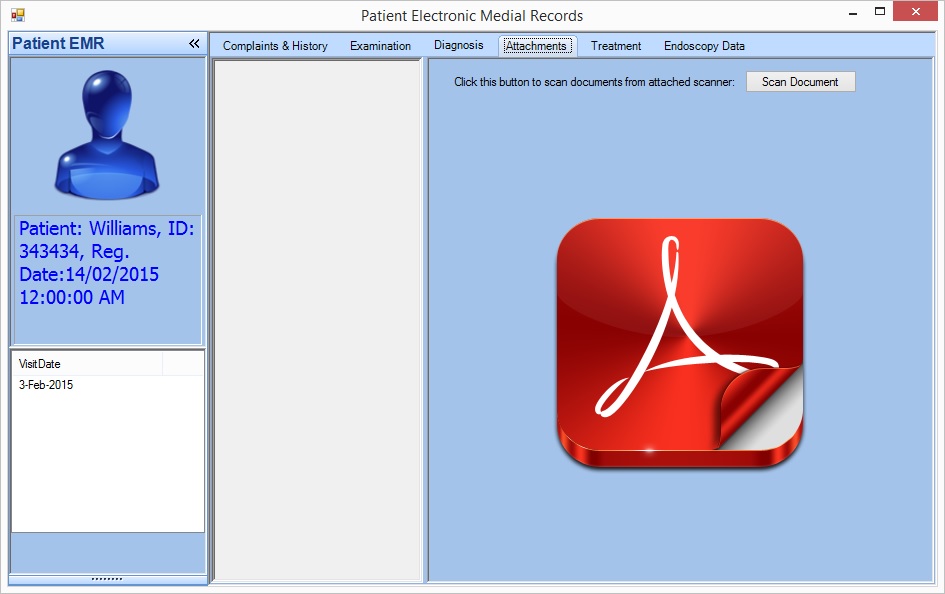Click the application icon in the title bar
The width and height of the screenshot is (945, 594).
click(17, 15)
